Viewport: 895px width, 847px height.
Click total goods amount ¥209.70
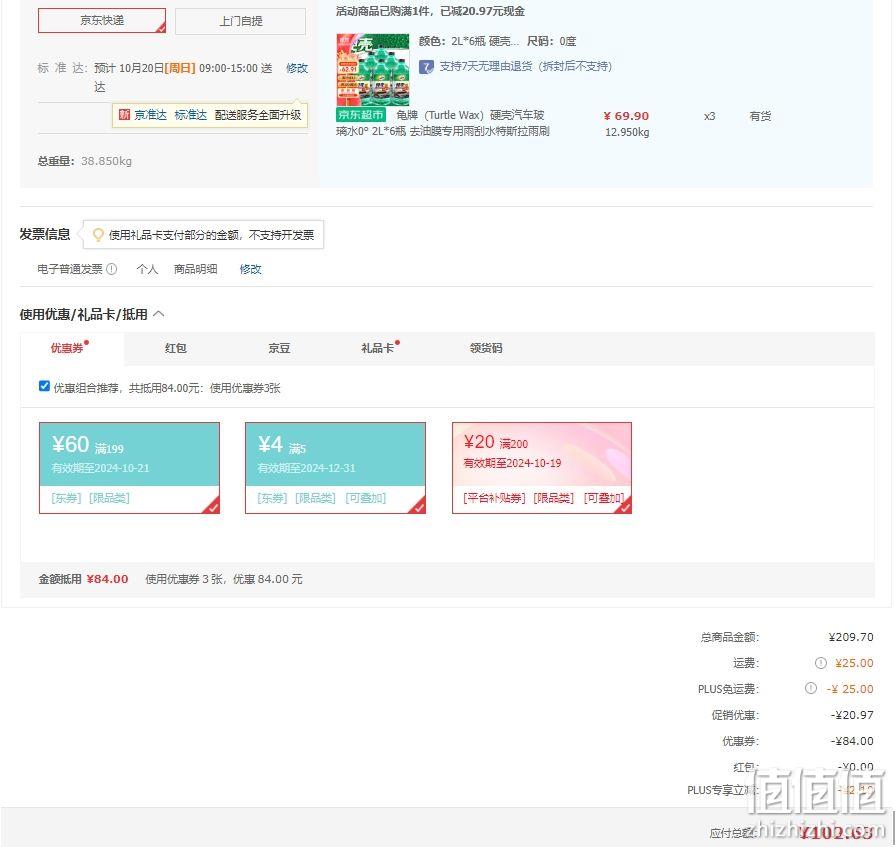click(x=851, y=638)
